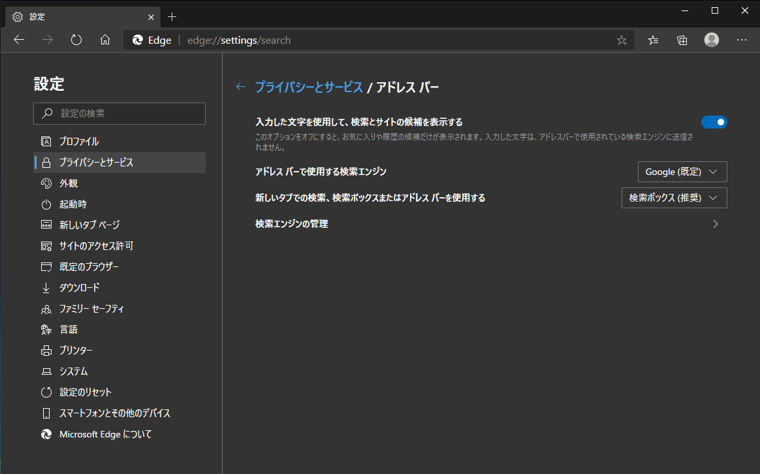Screen dimensions: 760x474
Task: Open the Collections icon in toolbar
Action: [682, 40]
